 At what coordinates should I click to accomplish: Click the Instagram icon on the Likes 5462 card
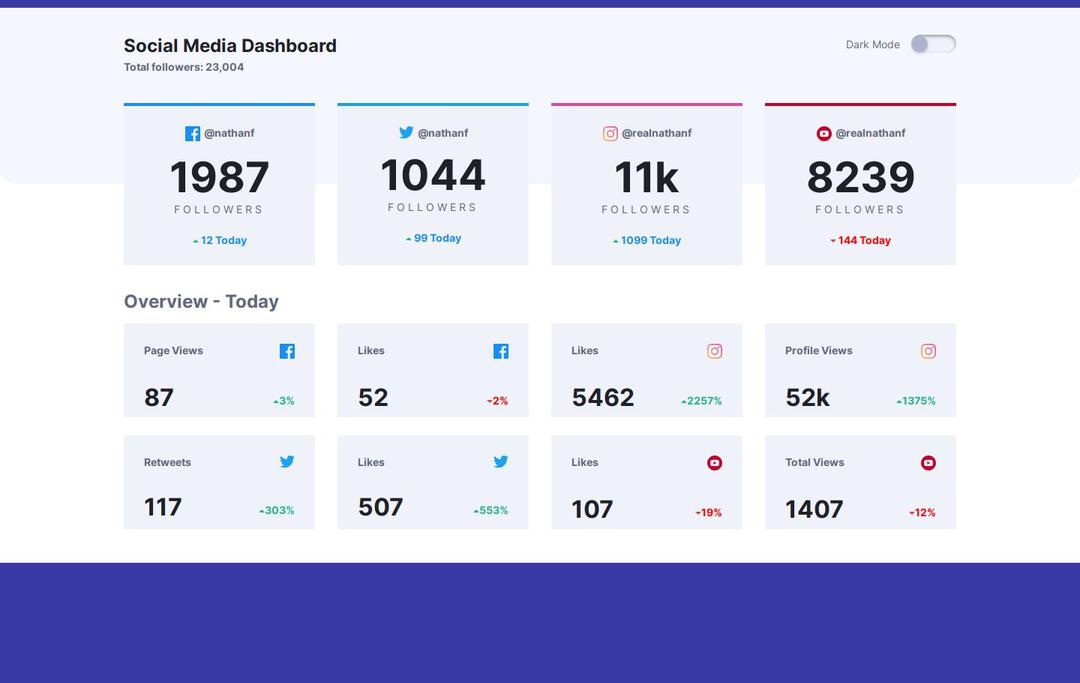(x=714, y=351)
